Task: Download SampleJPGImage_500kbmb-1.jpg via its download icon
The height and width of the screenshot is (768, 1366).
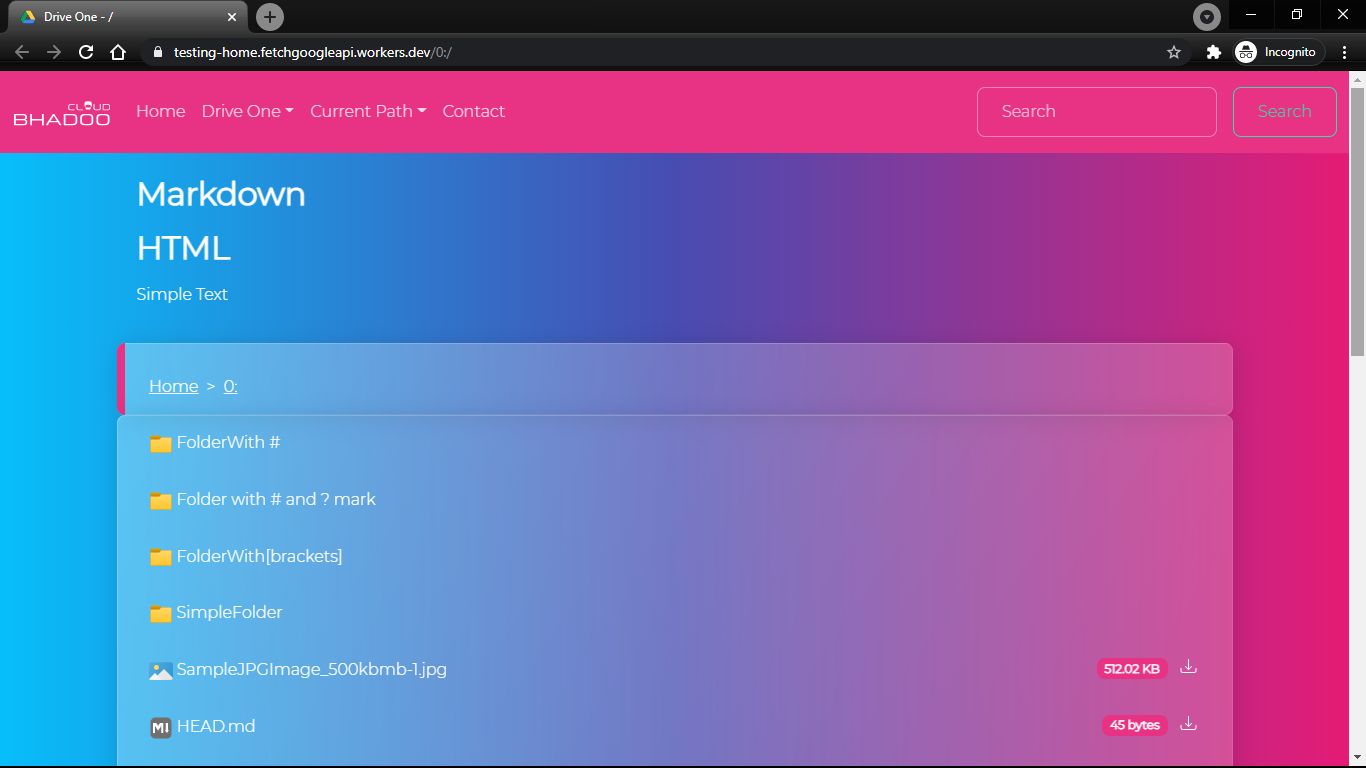Action: click(1188, 667)
